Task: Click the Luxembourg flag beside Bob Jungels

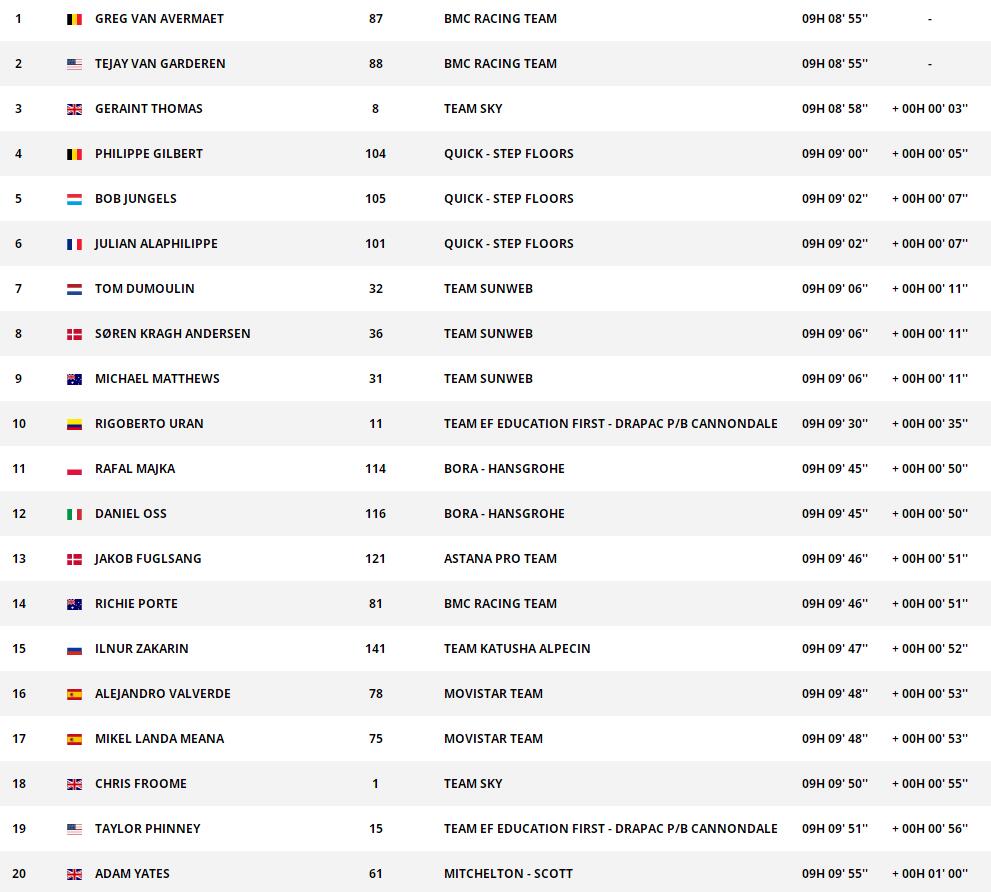Action: click(x=74, y=199)
